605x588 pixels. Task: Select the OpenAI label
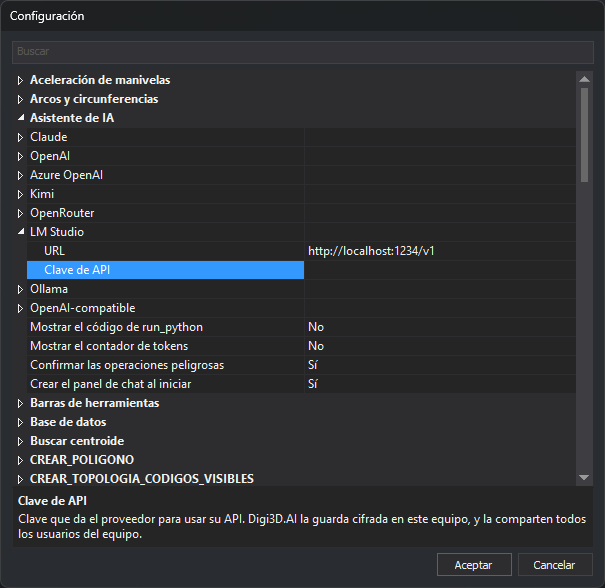[50, 156]
